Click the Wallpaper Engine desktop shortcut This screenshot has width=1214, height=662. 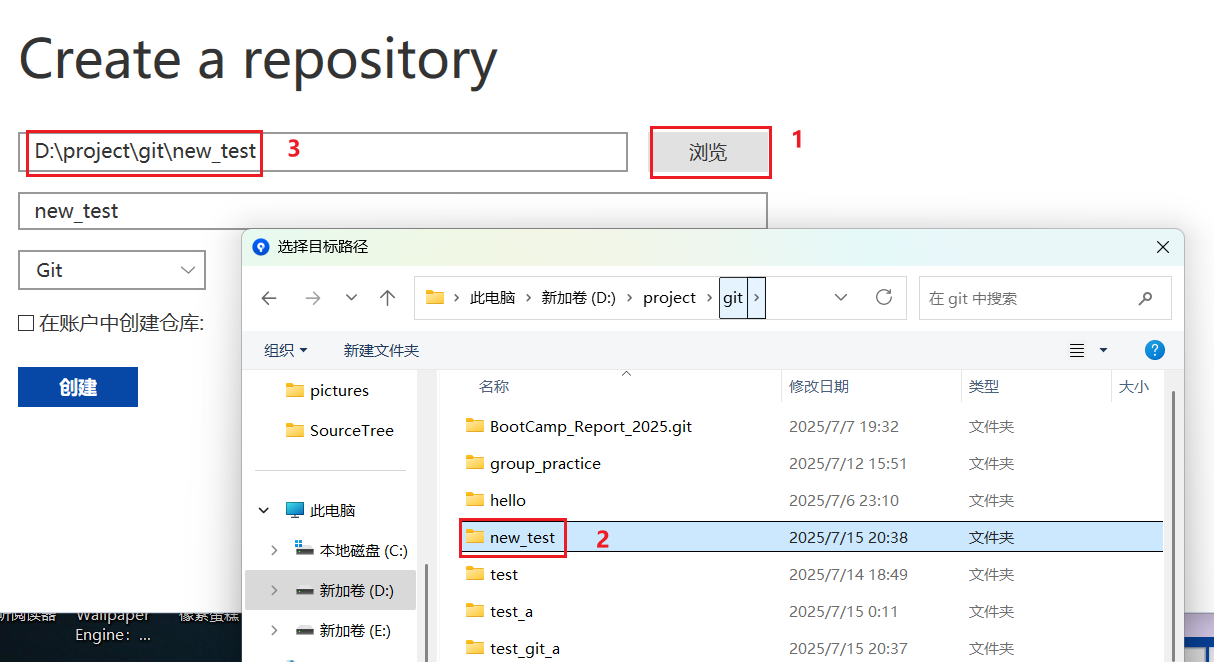(113, 626)
